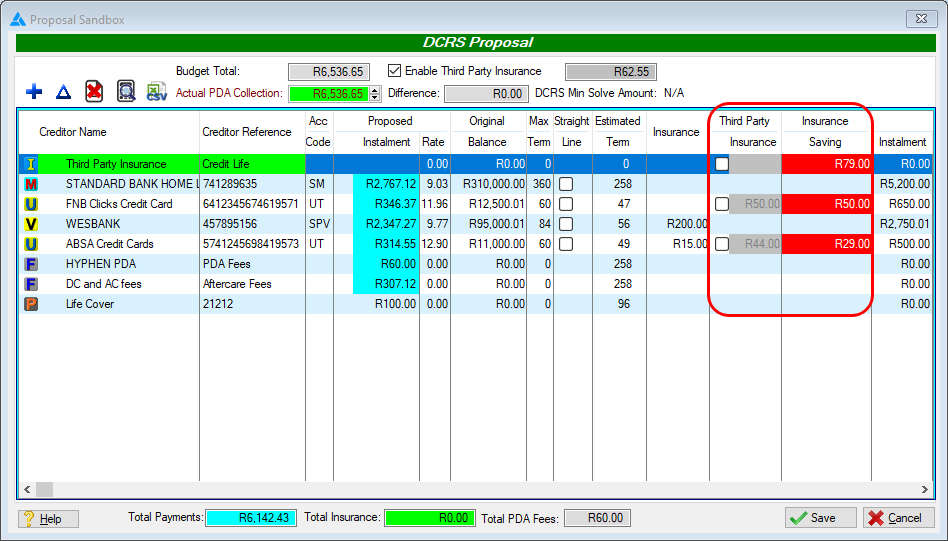Tick Straight Line checkbox for Standard Bank row
This screenshot has width=948, height=541.
tap(566, 184)
